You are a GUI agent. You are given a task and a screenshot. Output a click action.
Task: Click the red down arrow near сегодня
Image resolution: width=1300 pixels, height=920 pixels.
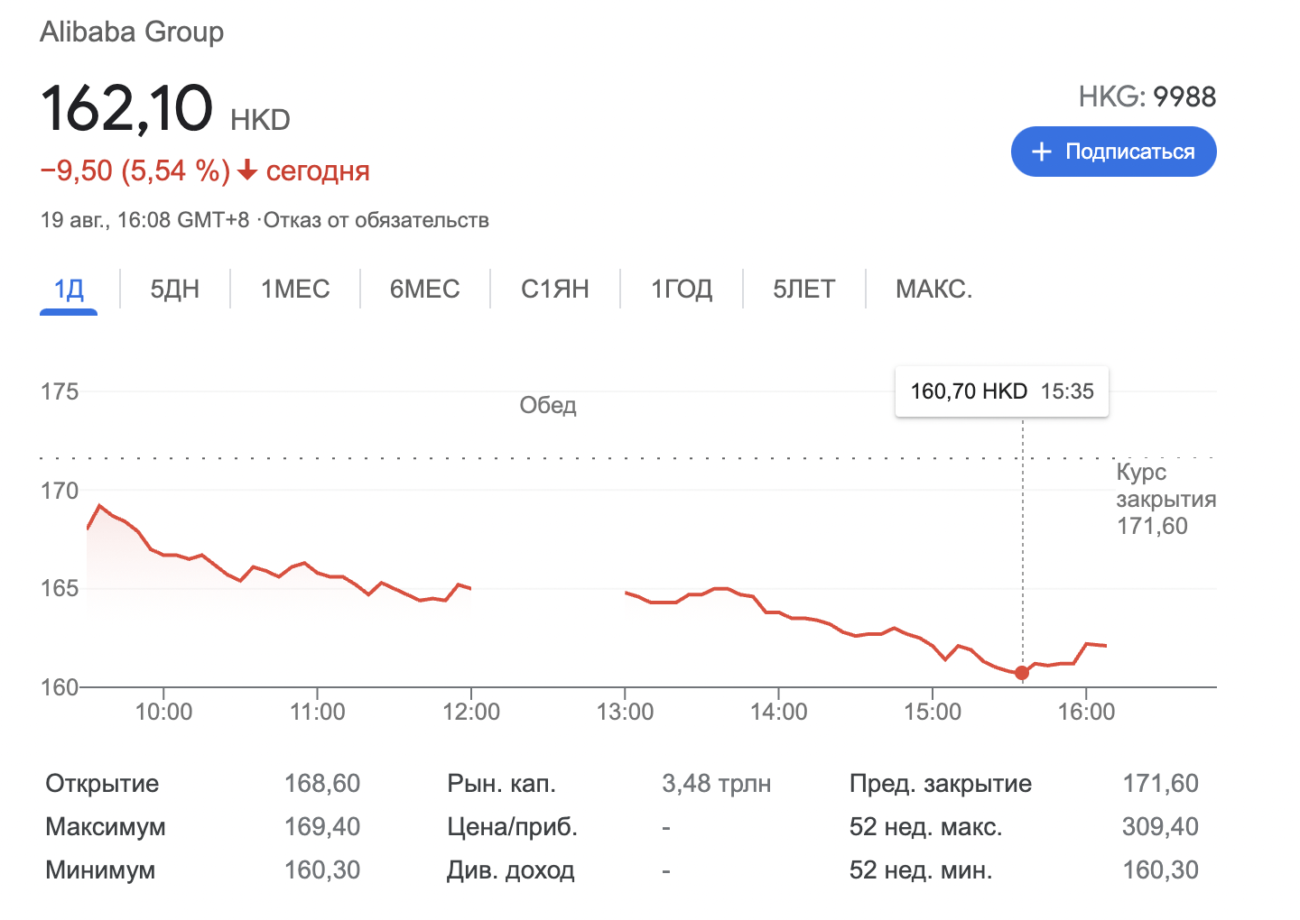[248, 172]
